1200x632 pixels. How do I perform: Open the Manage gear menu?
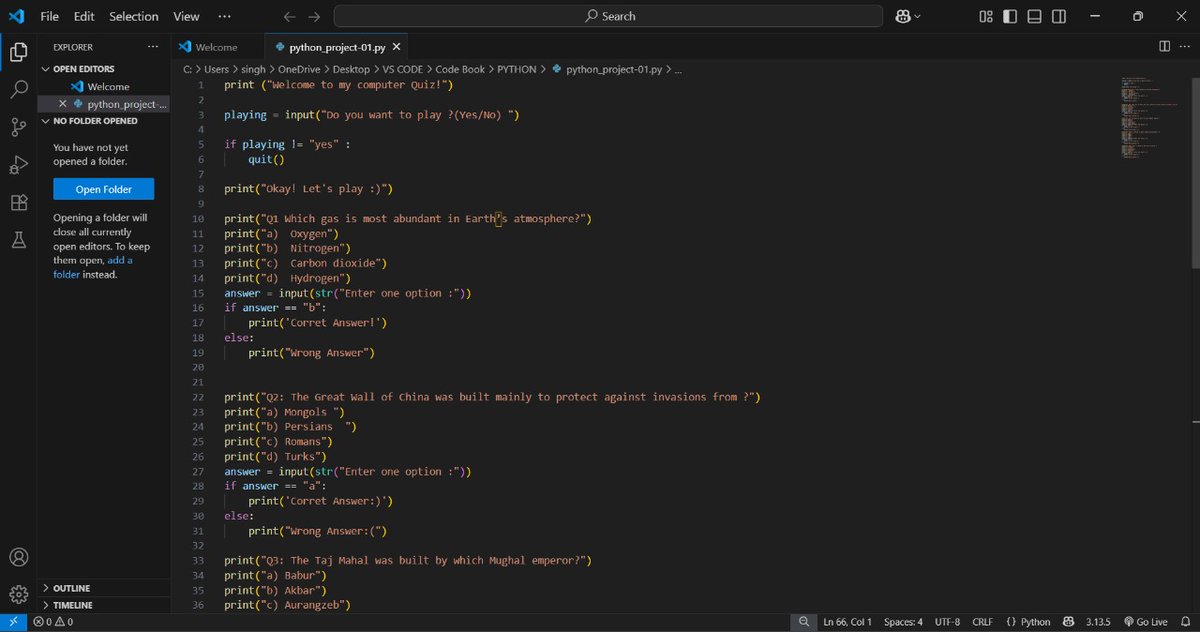[18, 594]
